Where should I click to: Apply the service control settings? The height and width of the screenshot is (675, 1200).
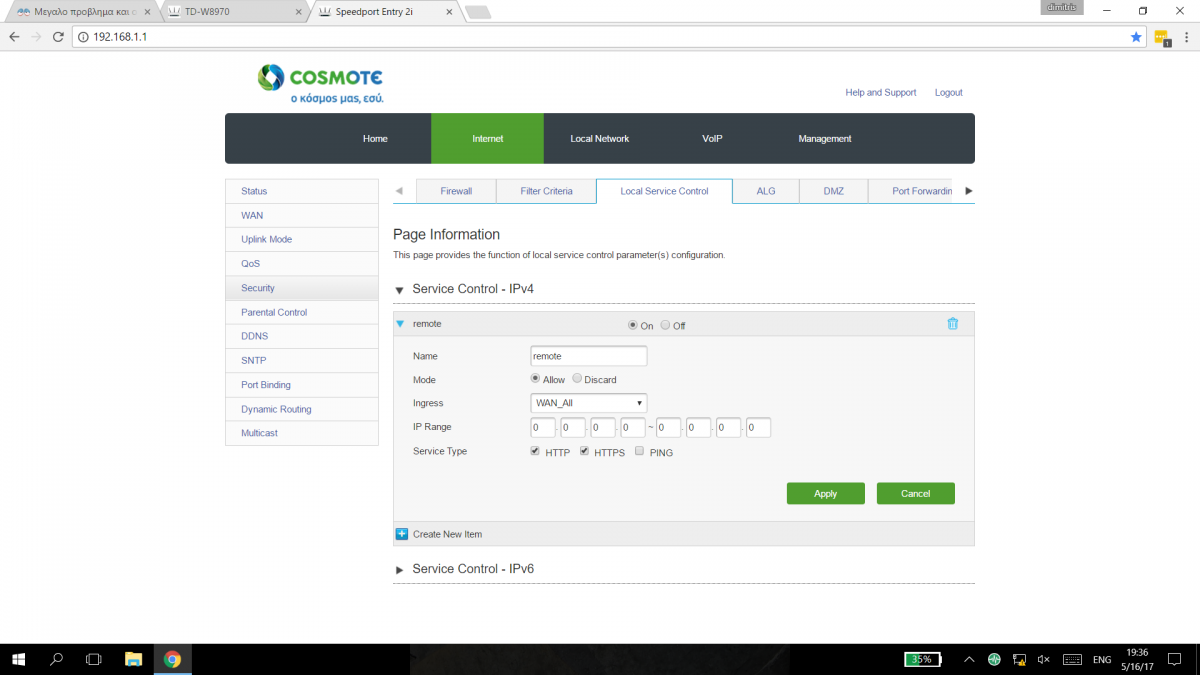click(x=826, y=493)
